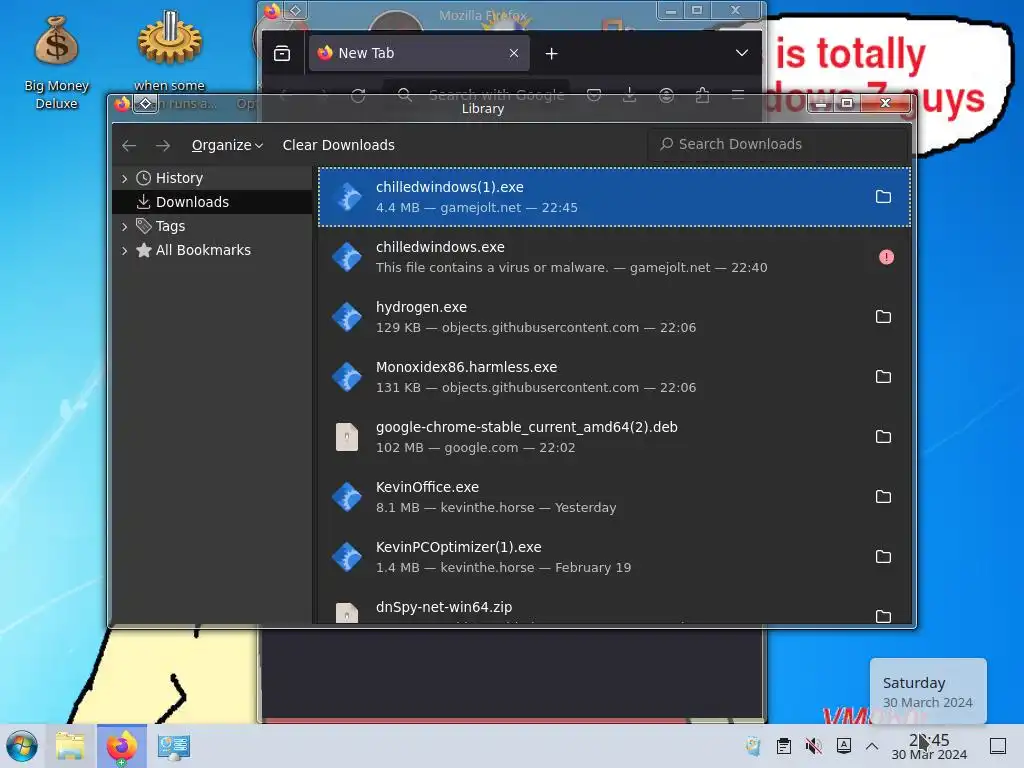This screenshot has width=1024, height=768.
Task: Open folder for google-chrome-stable deb file
Action: tap(883, 437)
